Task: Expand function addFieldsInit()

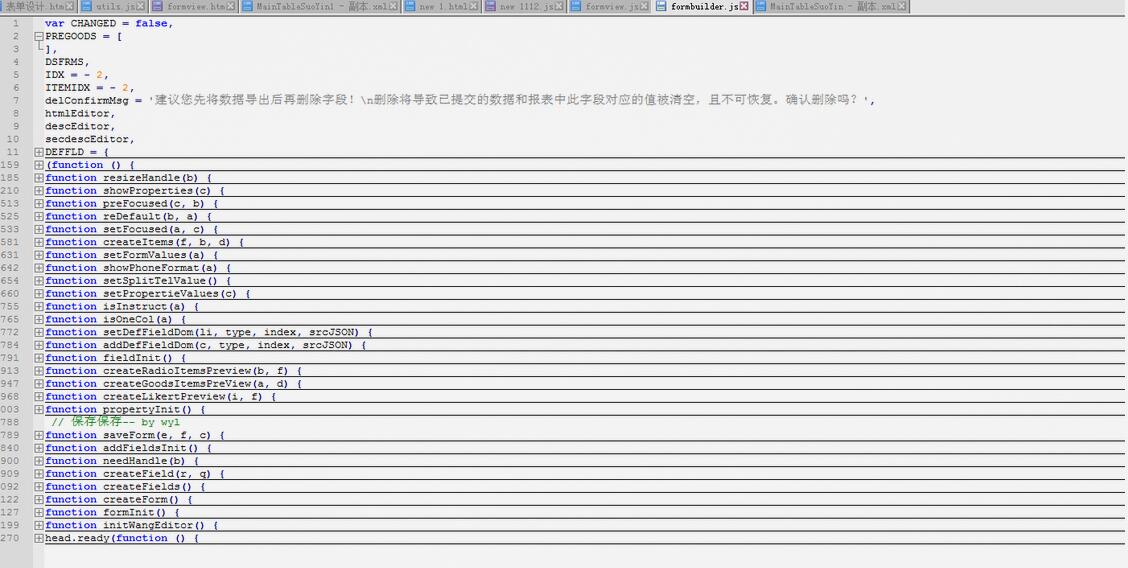Action: coord(39,448)
